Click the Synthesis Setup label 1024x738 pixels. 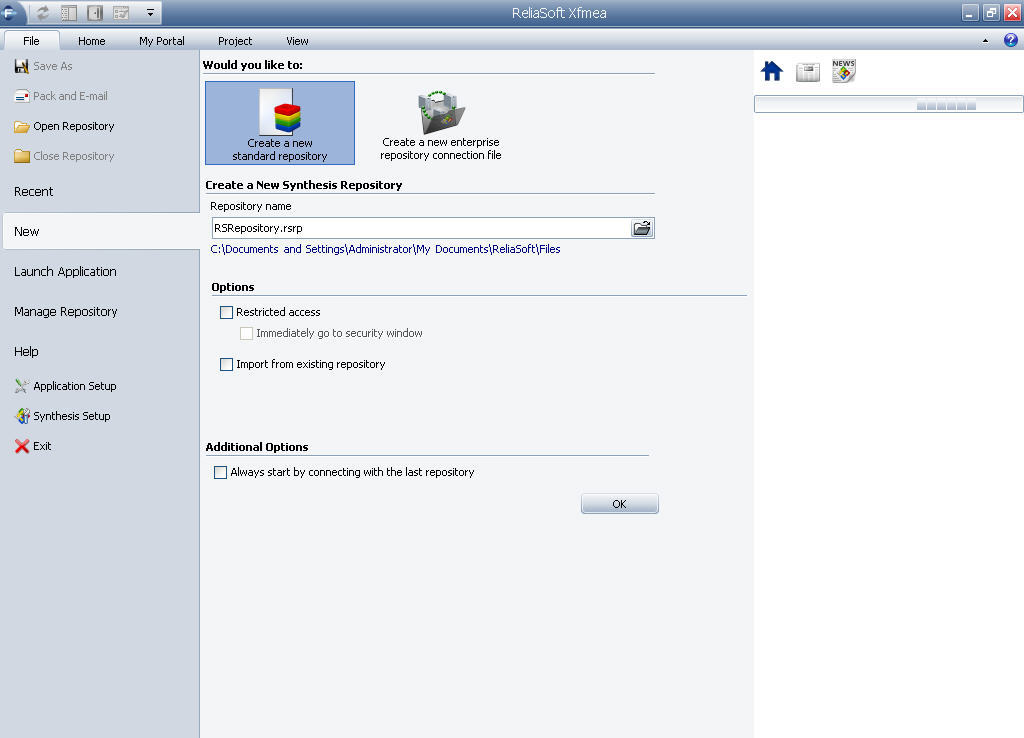72,416
